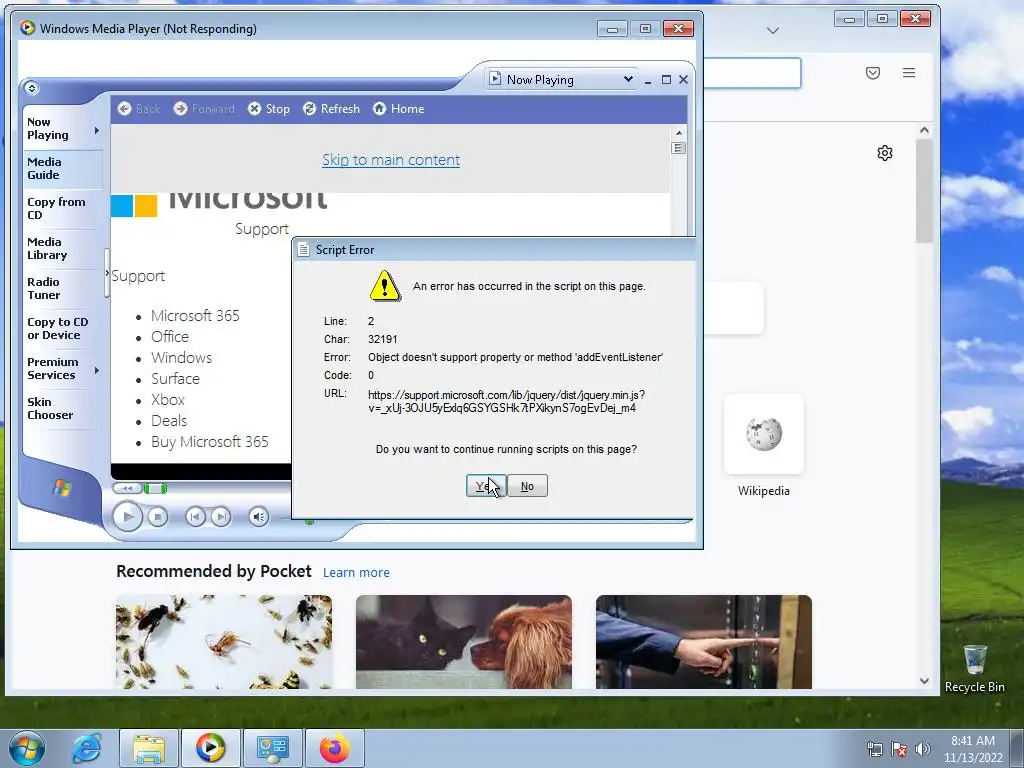Open Firefox hamburger application menu
Screen dimensions: 1024x768
coord(908,73)
